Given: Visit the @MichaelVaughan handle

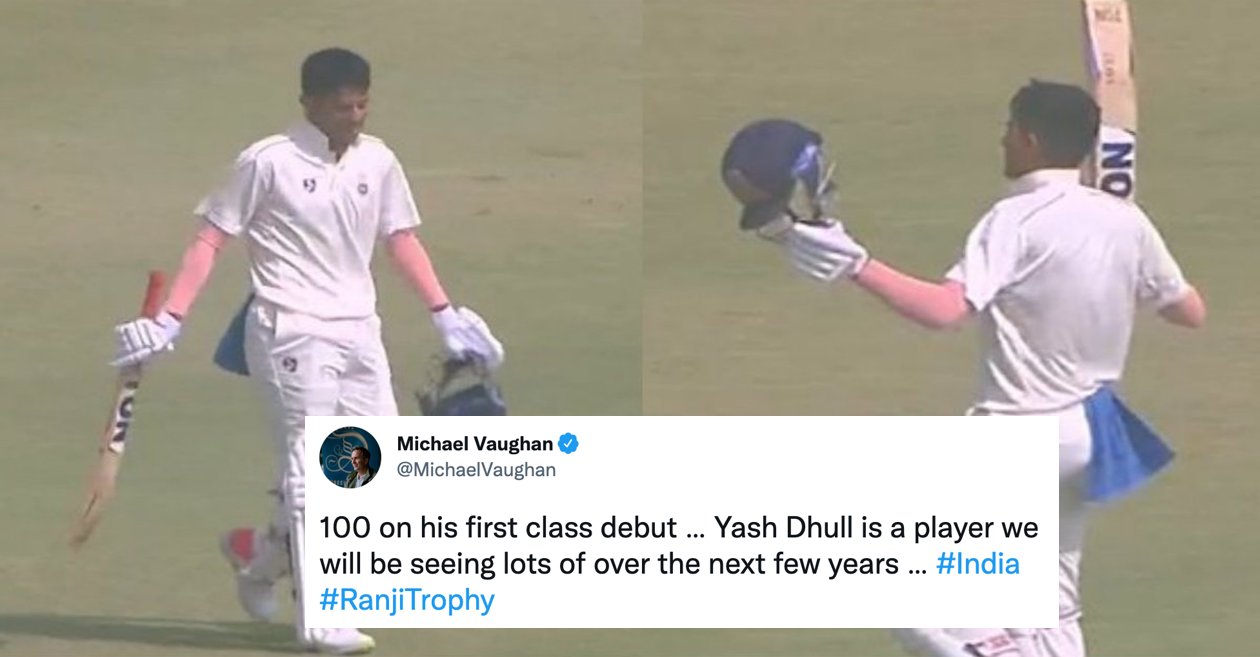Looking at the screenshot, I should [x=476, y=470].
